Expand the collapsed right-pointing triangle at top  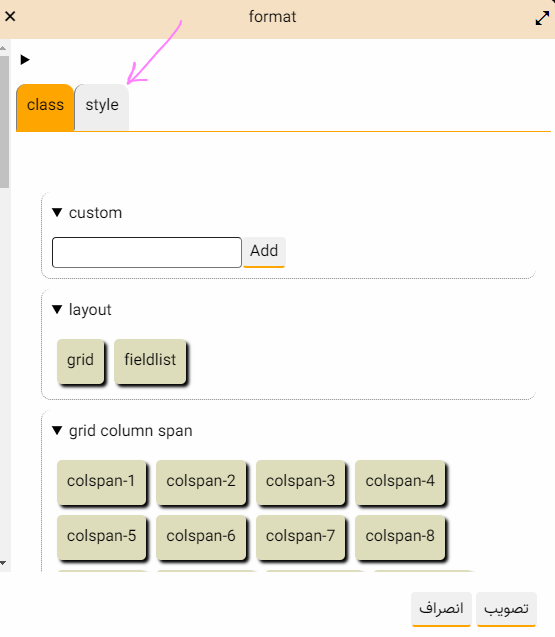[25, 60]
